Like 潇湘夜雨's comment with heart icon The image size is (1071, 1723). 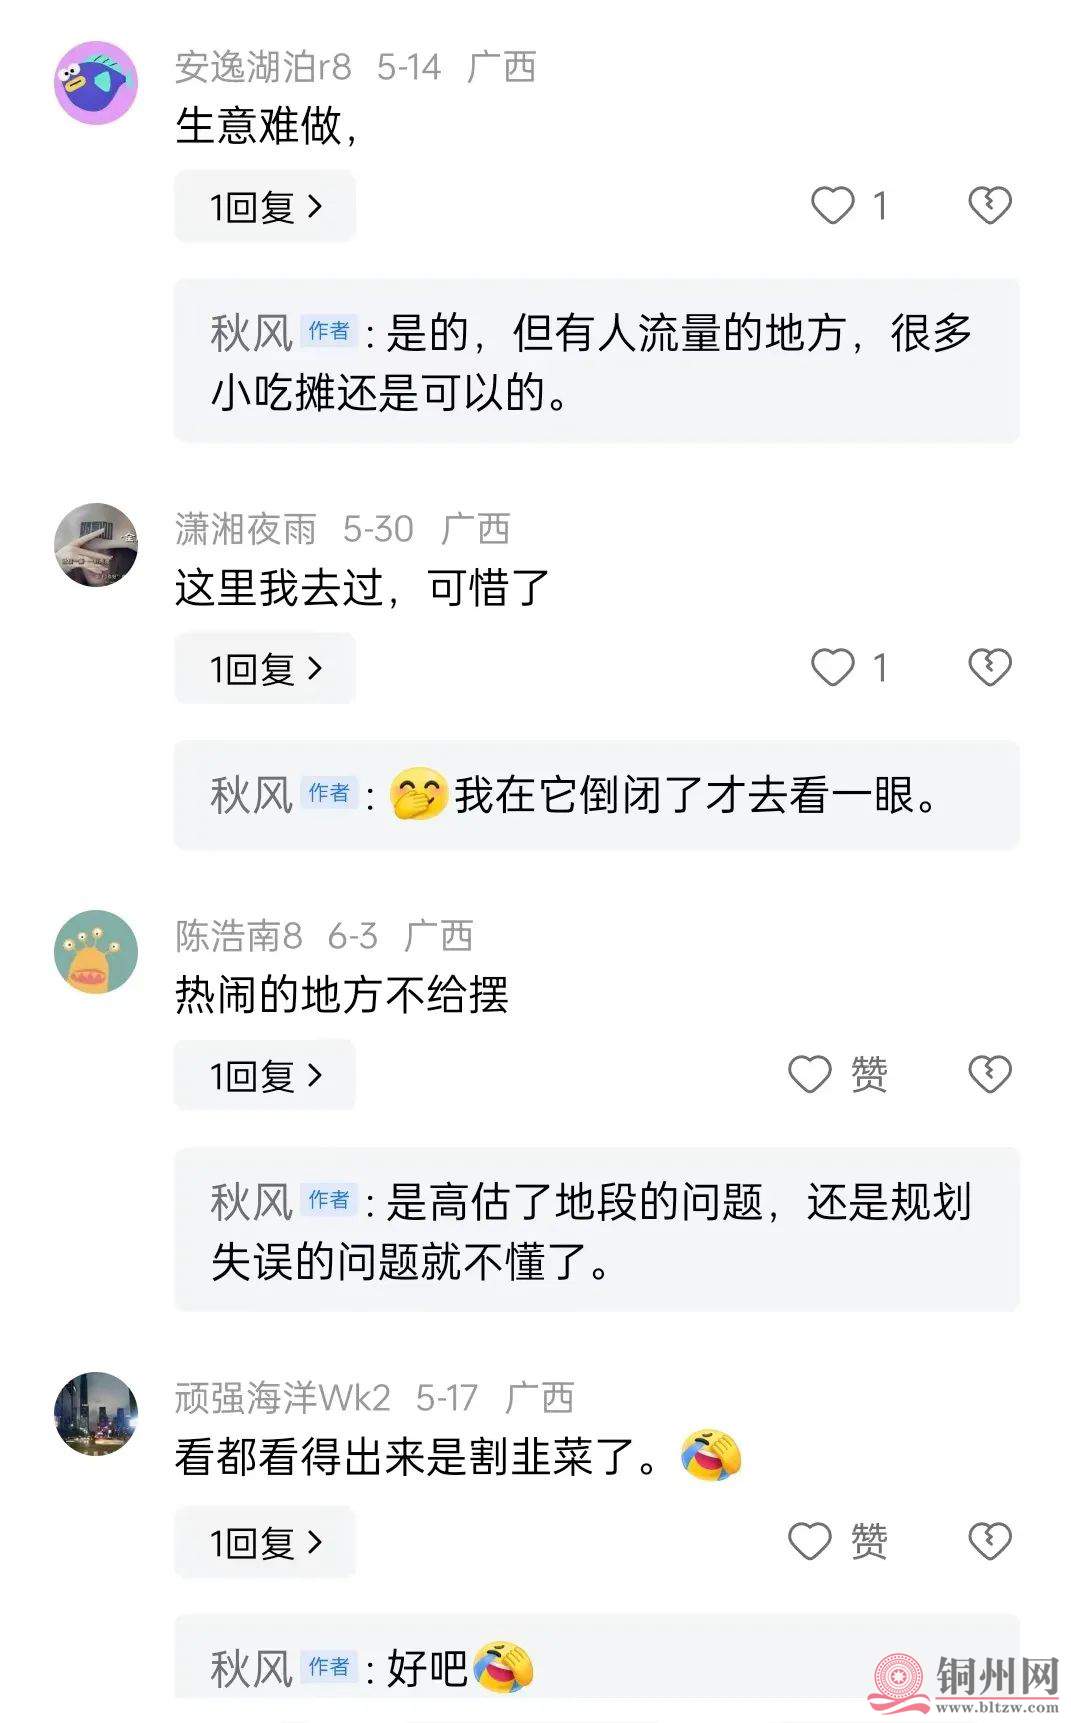(832, 668)
